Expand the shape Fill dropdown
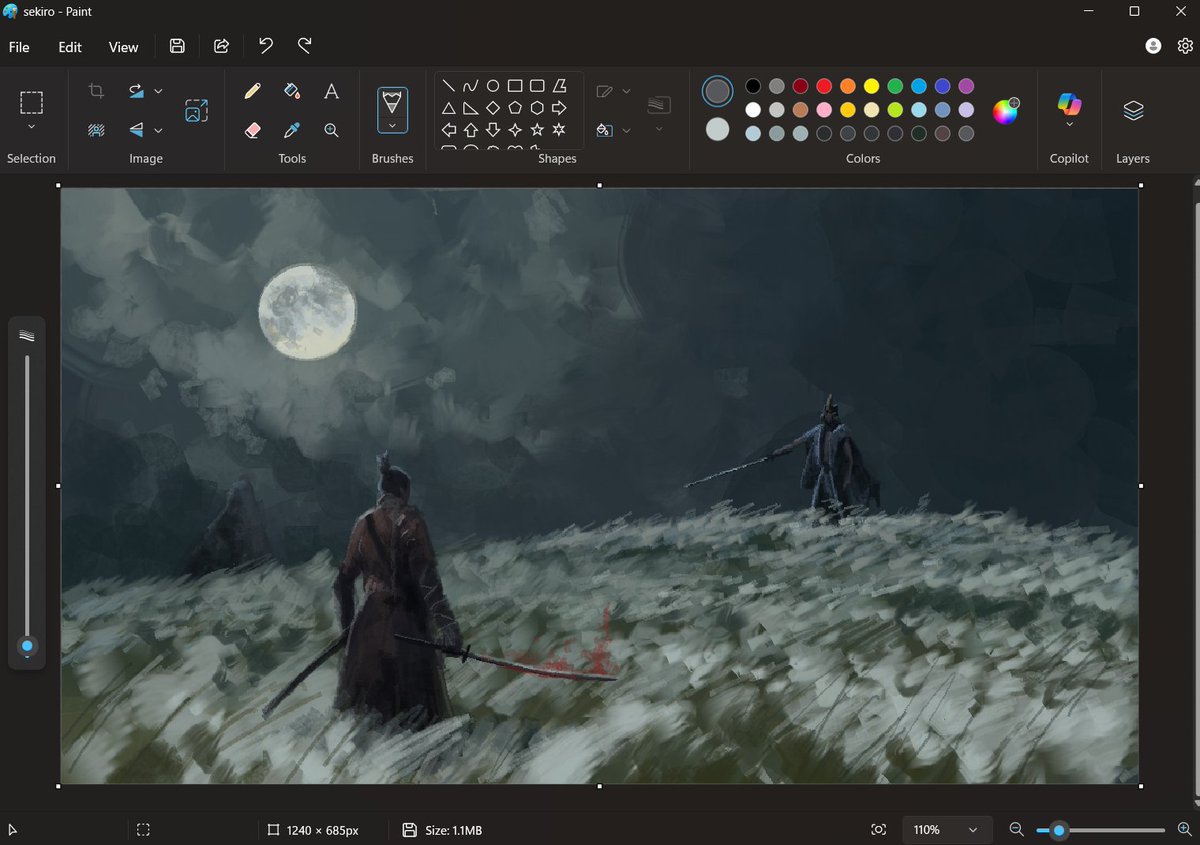1200x845 pixels. 626,130
